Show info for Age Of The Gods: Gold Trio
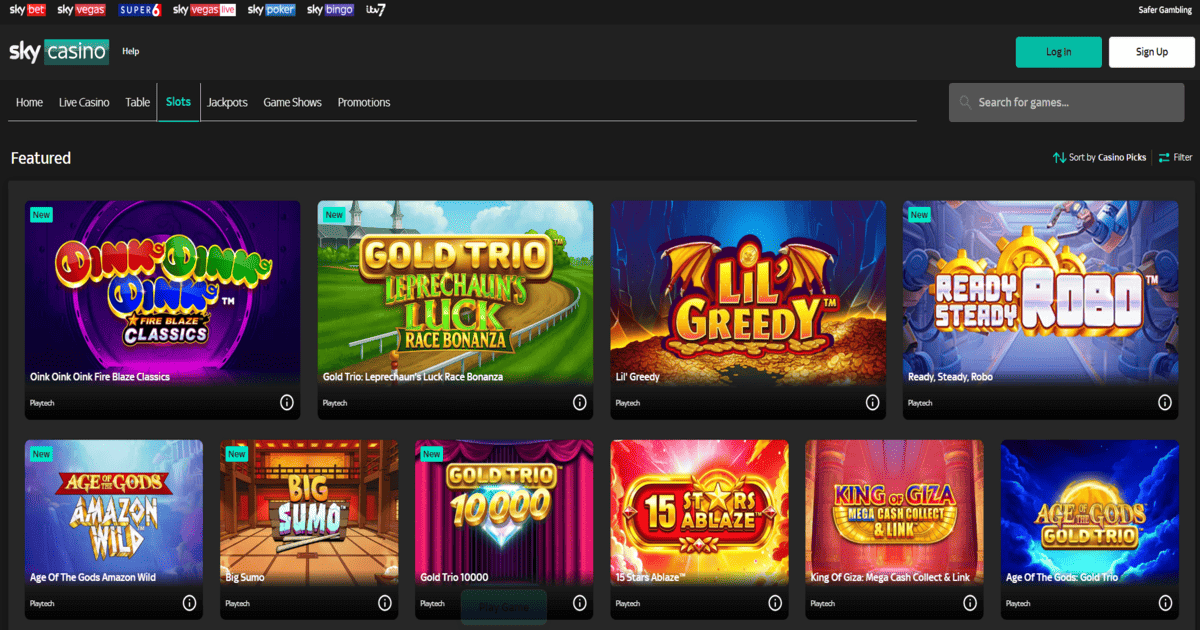This screenshot has width=1200, height=630. click(x=1165, y=603)
